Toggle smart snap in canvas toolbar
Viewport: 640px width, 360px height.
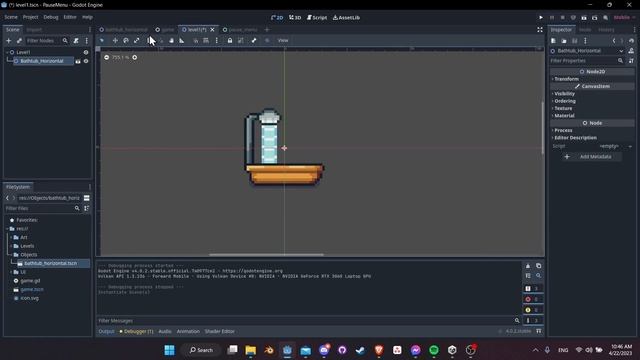click(x=196, y=40)
